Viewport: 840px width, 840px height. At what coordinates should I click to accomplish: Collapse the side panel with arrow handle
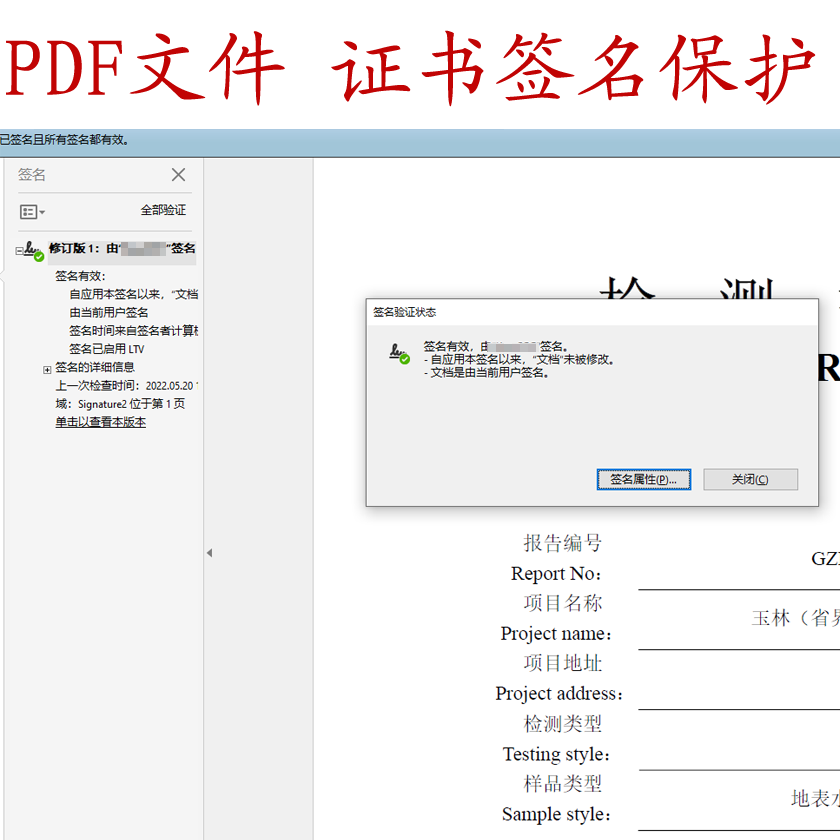(209, 553)
